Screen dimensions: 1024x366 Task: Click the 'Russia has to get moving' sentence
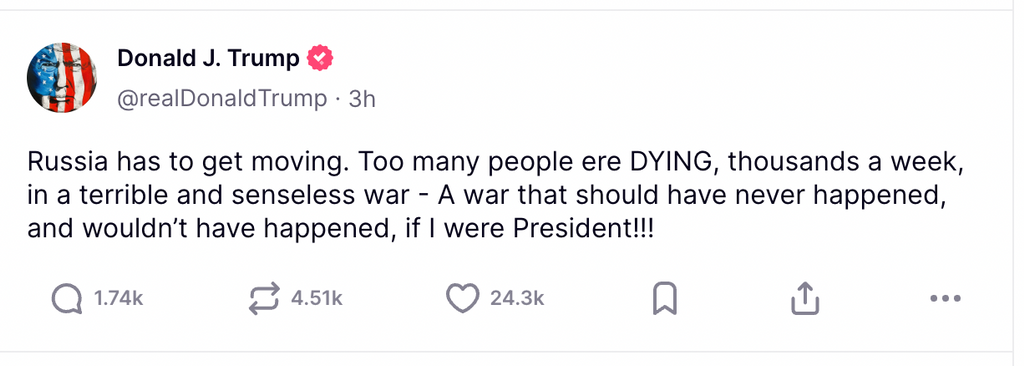pos(187,163)
